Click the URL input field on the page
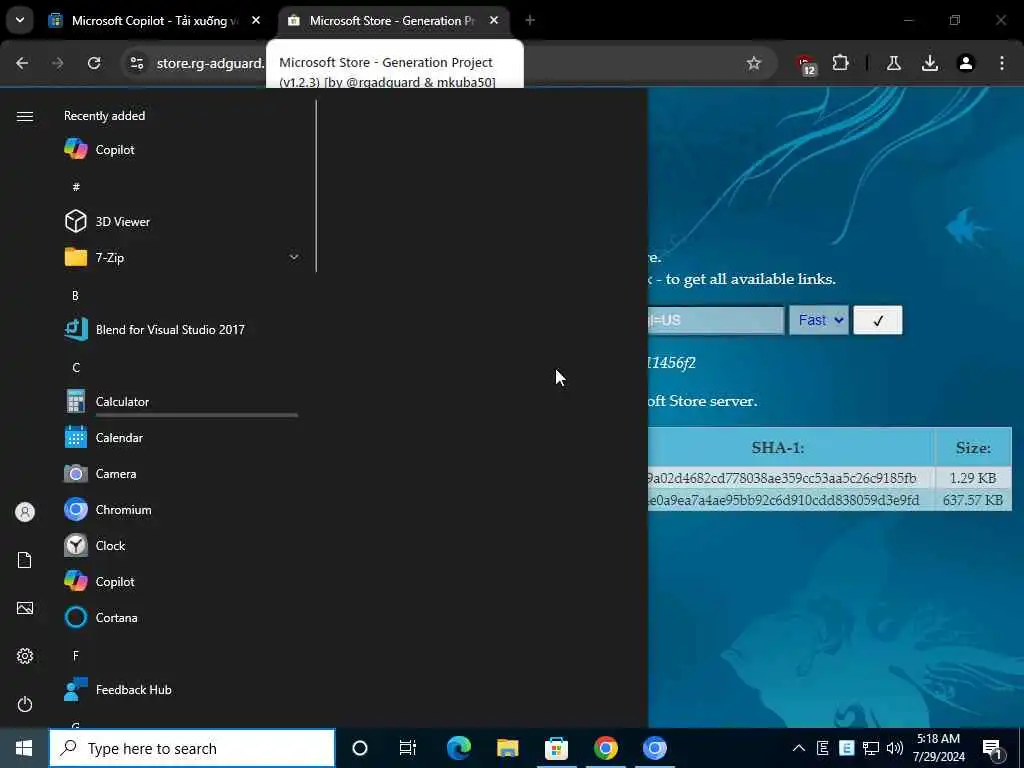 coord(716,320)
